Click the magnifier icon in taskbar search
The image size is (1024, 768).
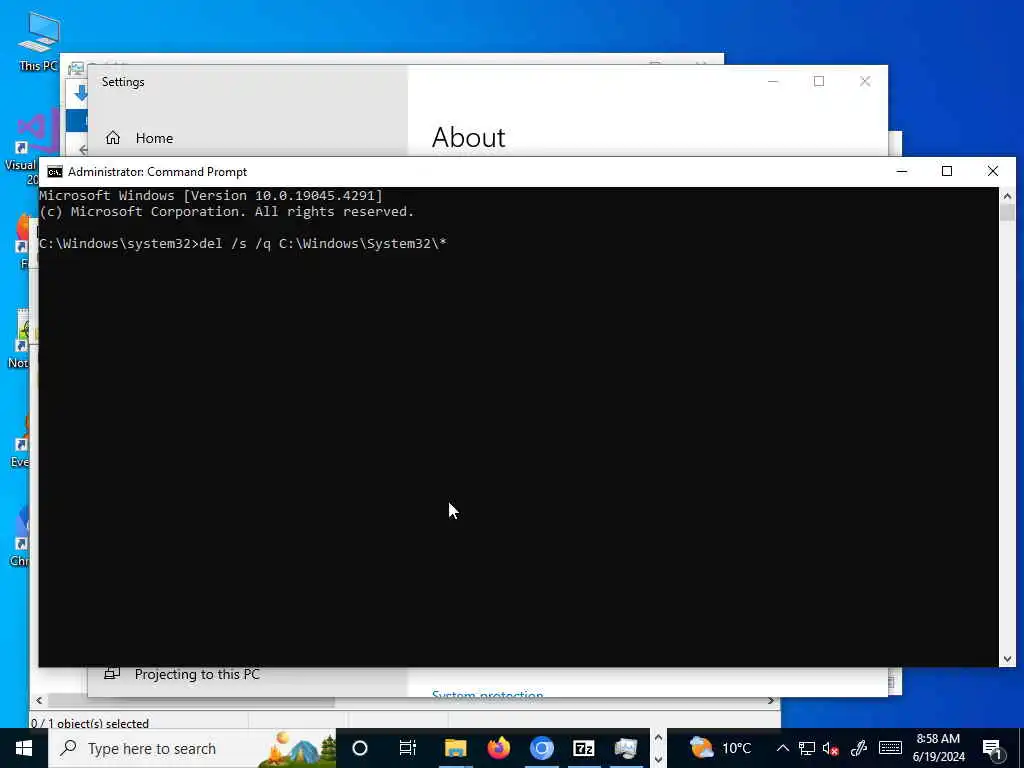coord(69,748)
